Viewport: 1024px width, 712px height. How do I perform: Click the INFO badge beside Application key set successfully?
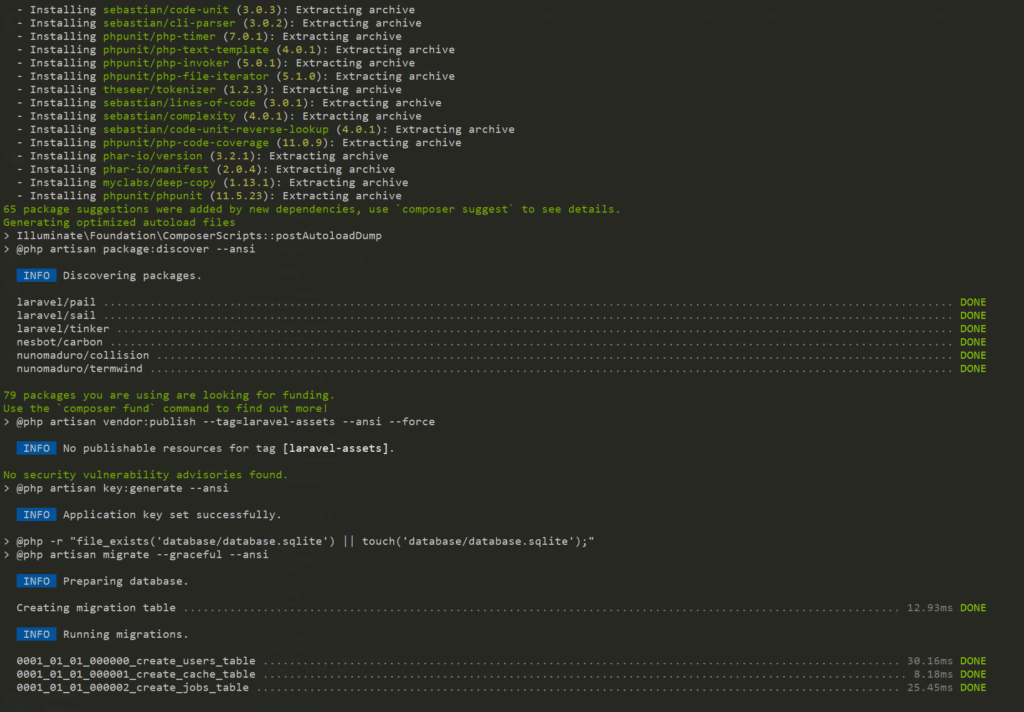pyautogui.click(x=36, y=515)
